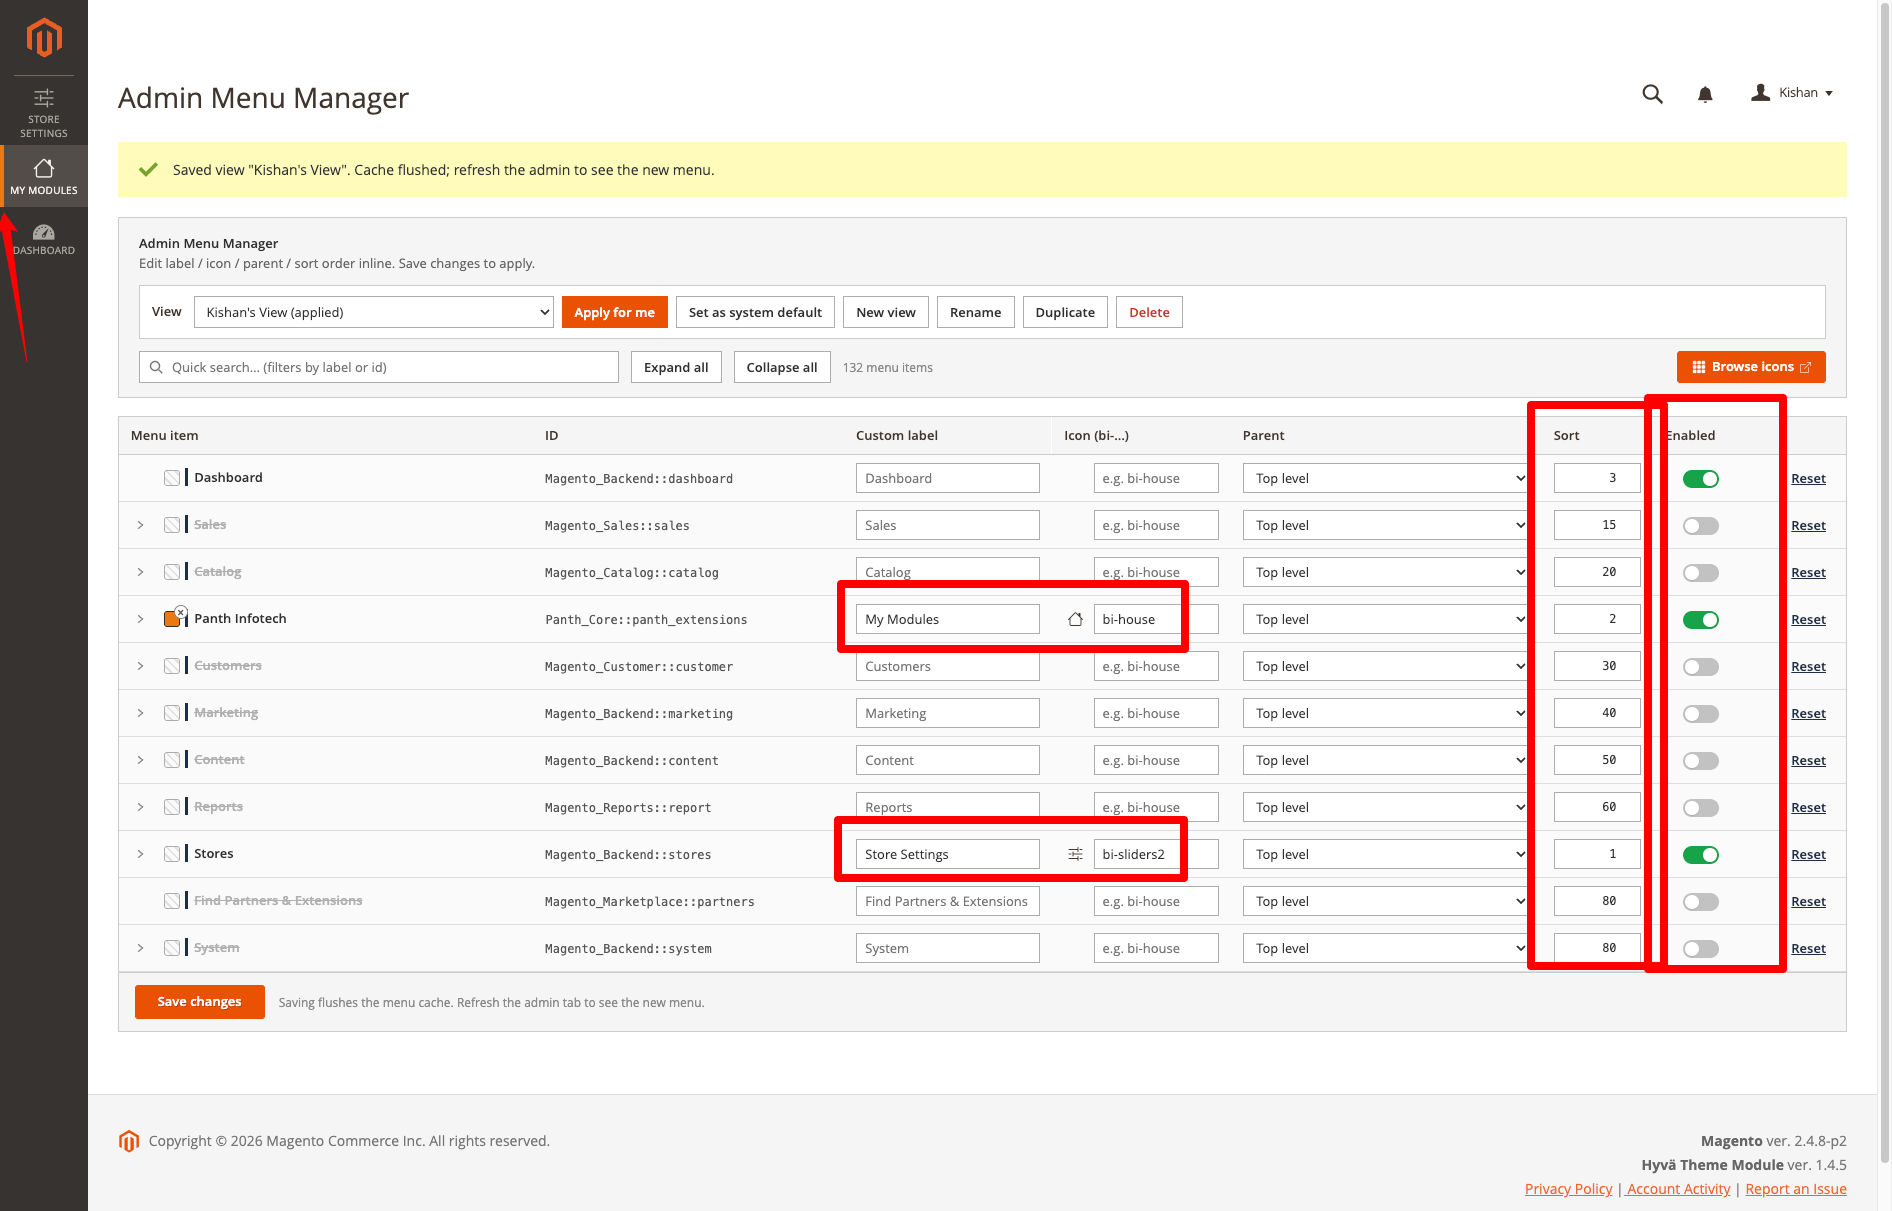Viewport: 1892px width, 1211px height.
Task: Expand the Sales row chevron
Action: [140, 525]
